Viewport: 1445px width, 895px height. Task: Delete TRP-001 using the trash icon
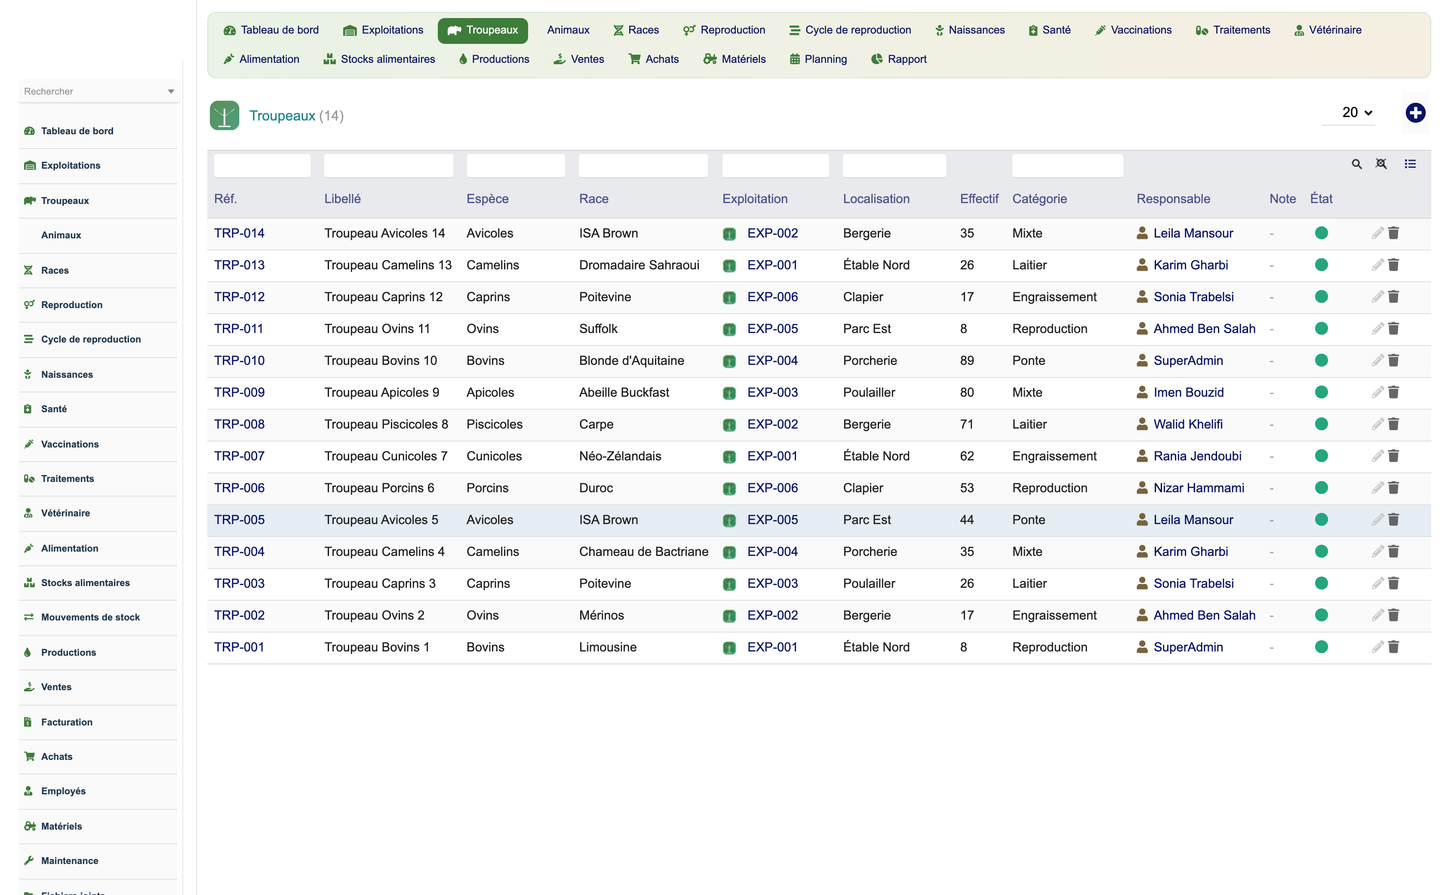coord(1394,647)
